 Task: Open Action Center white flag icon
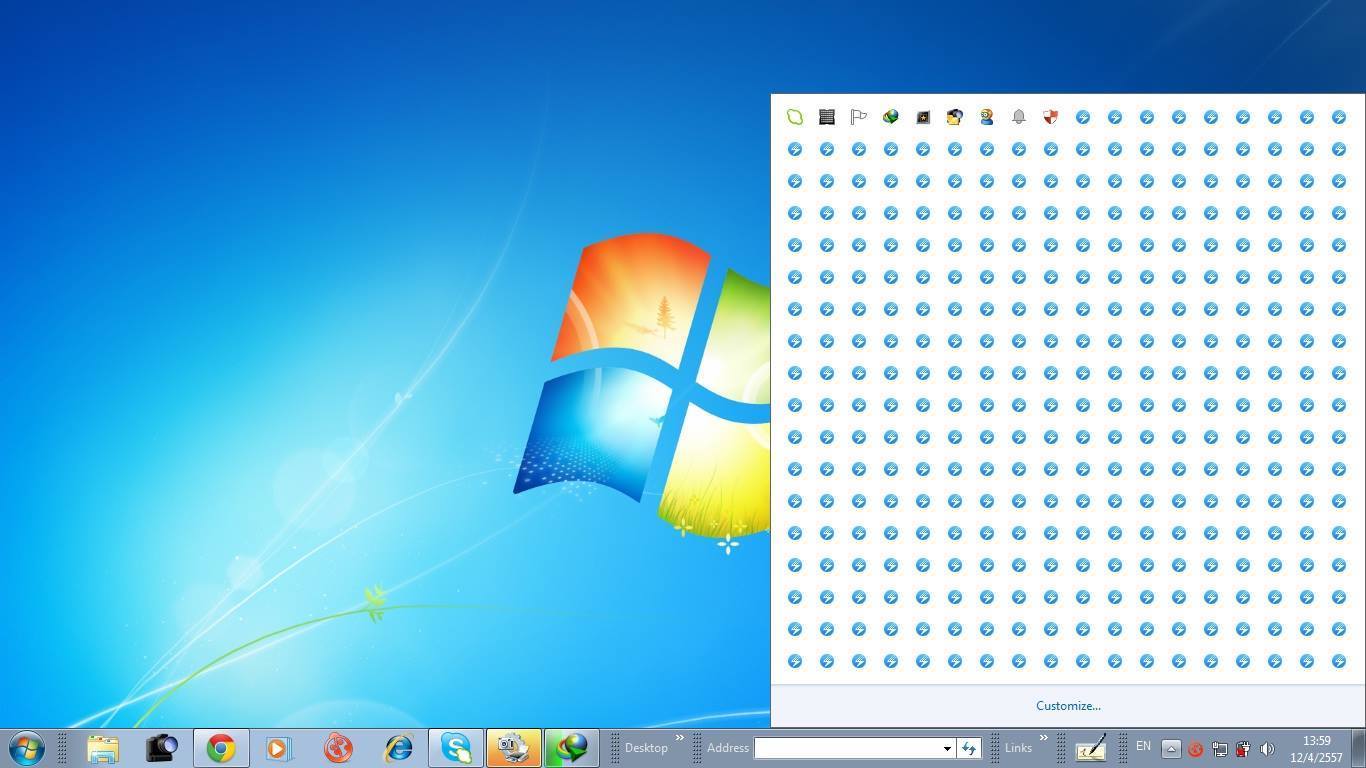click(x=859, y=117)
